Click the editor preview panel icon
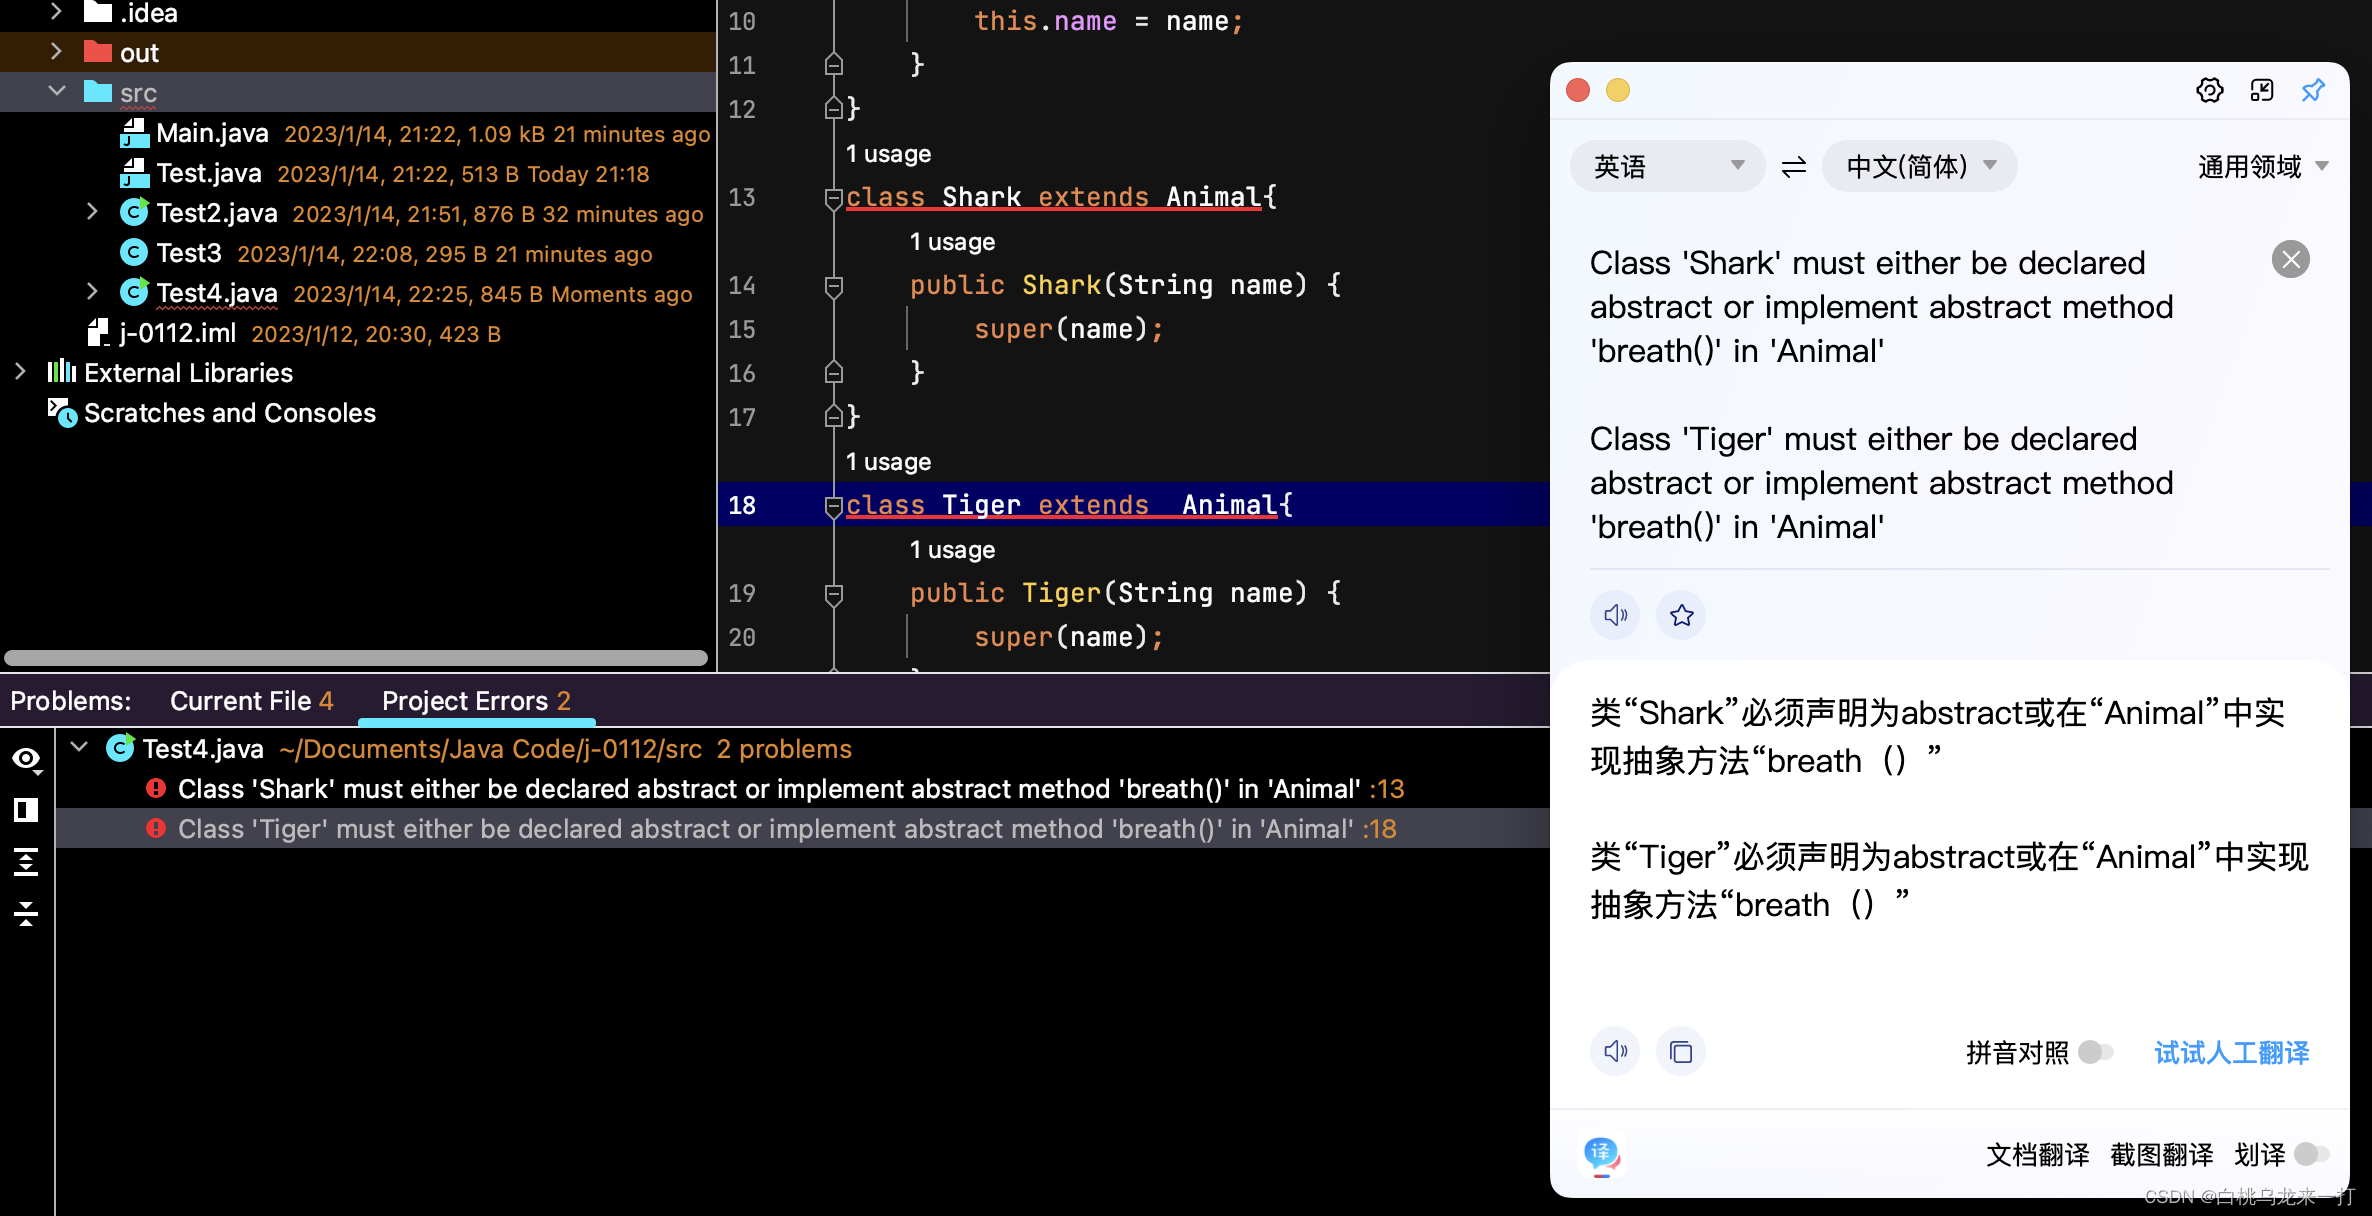The width and height of the screenshot is (2372, 1216). coord(26,810)
